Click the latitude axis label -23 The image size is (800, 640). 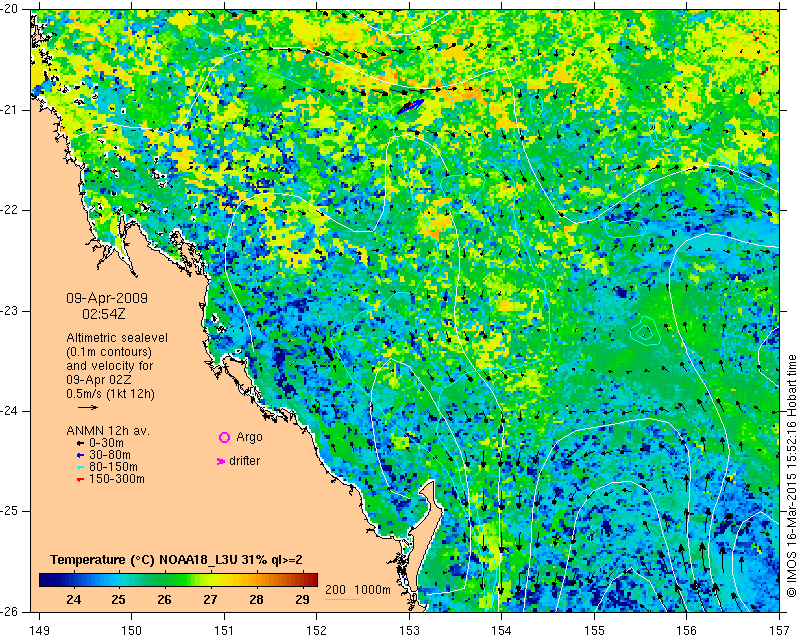[x=9, y=311]
